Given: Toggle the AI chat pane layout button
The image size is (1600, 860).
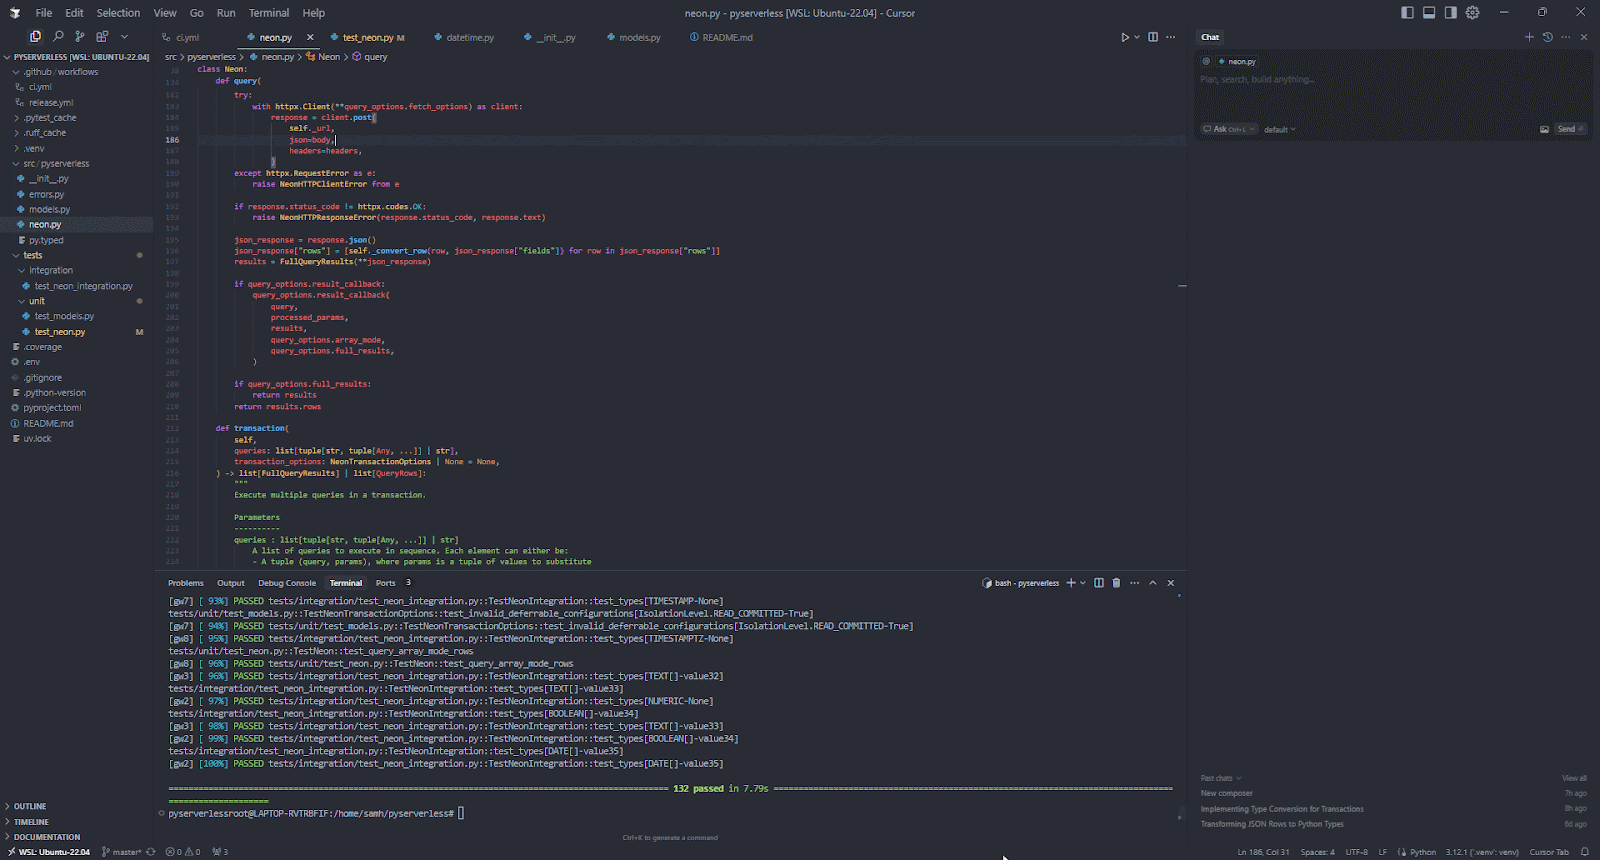Looking at the screenshot, I should pyautogui.click(x=1451, y=13).
